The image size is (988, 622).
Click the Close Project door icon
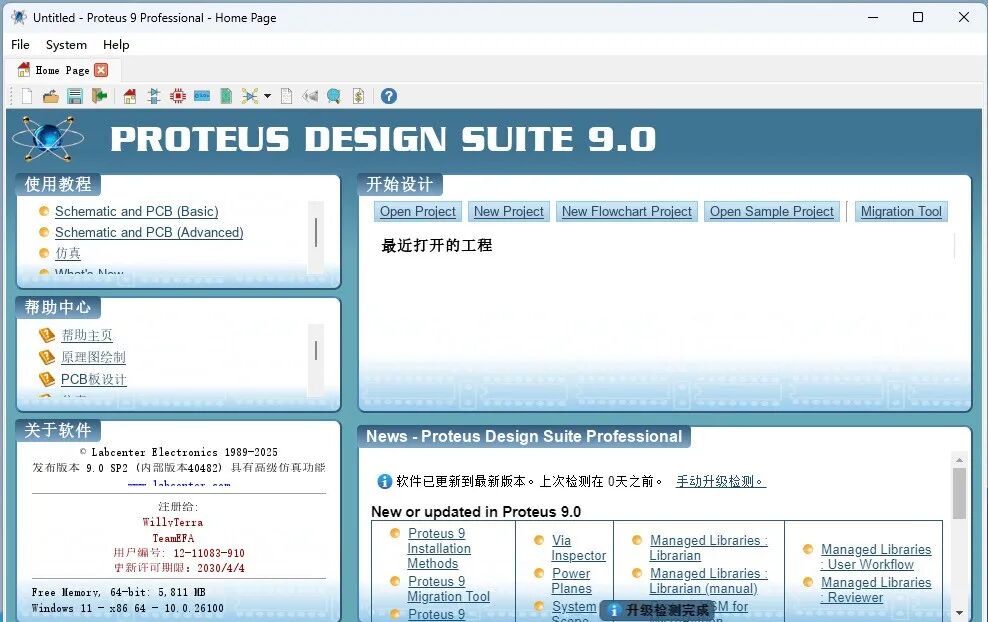click(x=99, y=96)
